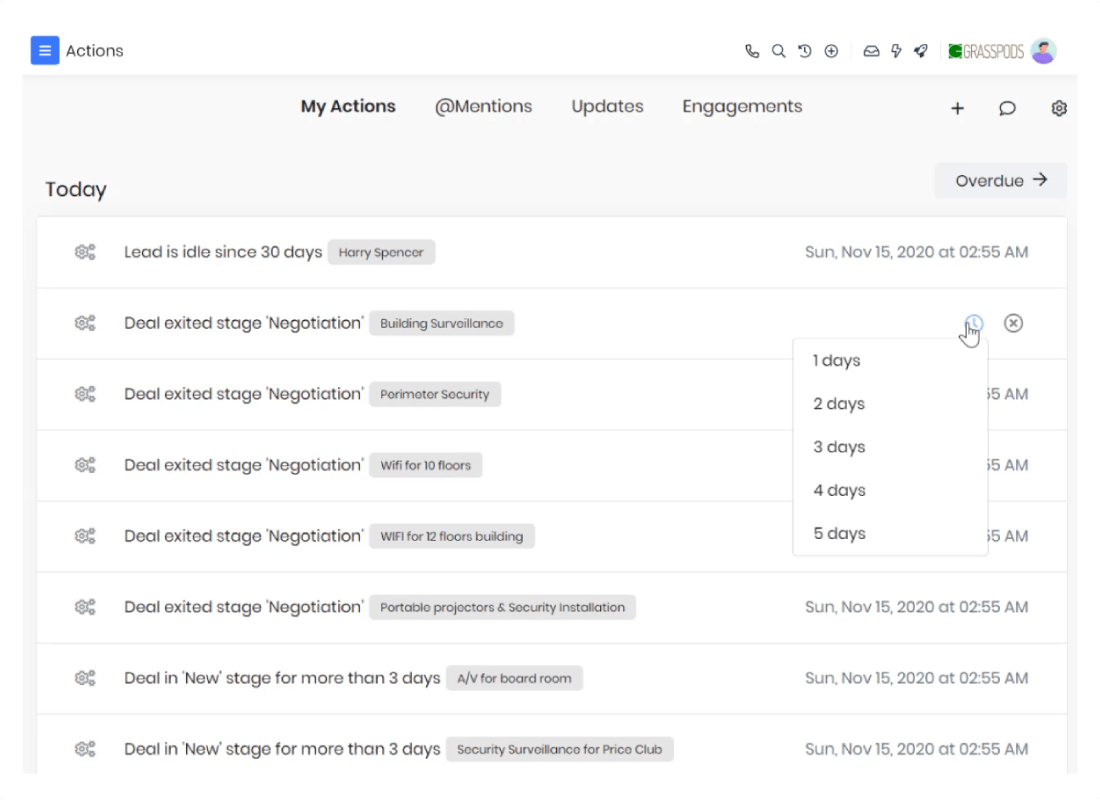Screen dimensions: 1100x800
Task: Open the chat bubble icon
Action: click(x=1007, y=108)
